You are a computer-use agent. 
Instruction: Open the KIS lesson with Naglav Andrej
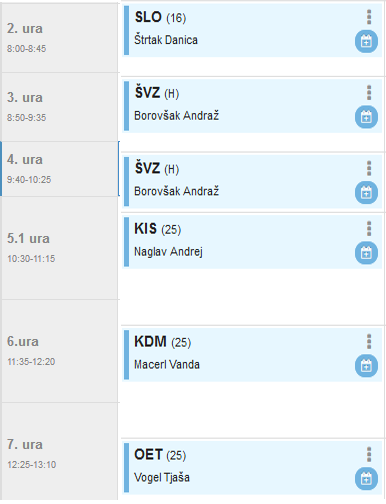[x=252, y=242]
